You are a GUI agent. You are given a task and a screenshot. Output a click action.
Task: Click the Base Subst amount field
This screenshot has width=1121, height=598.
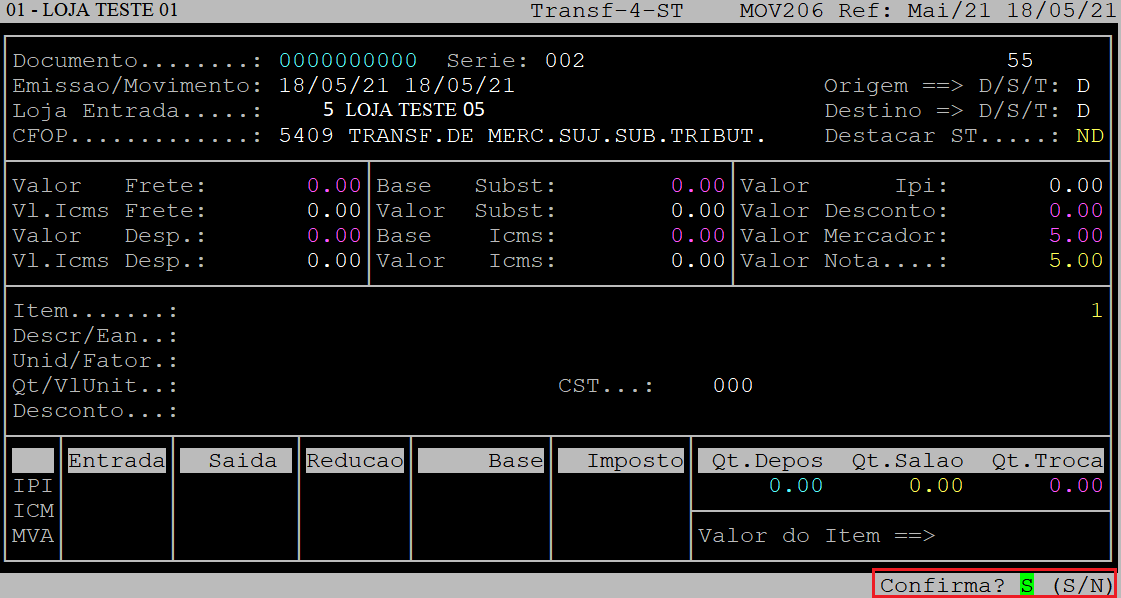click(x=697, y=186)
